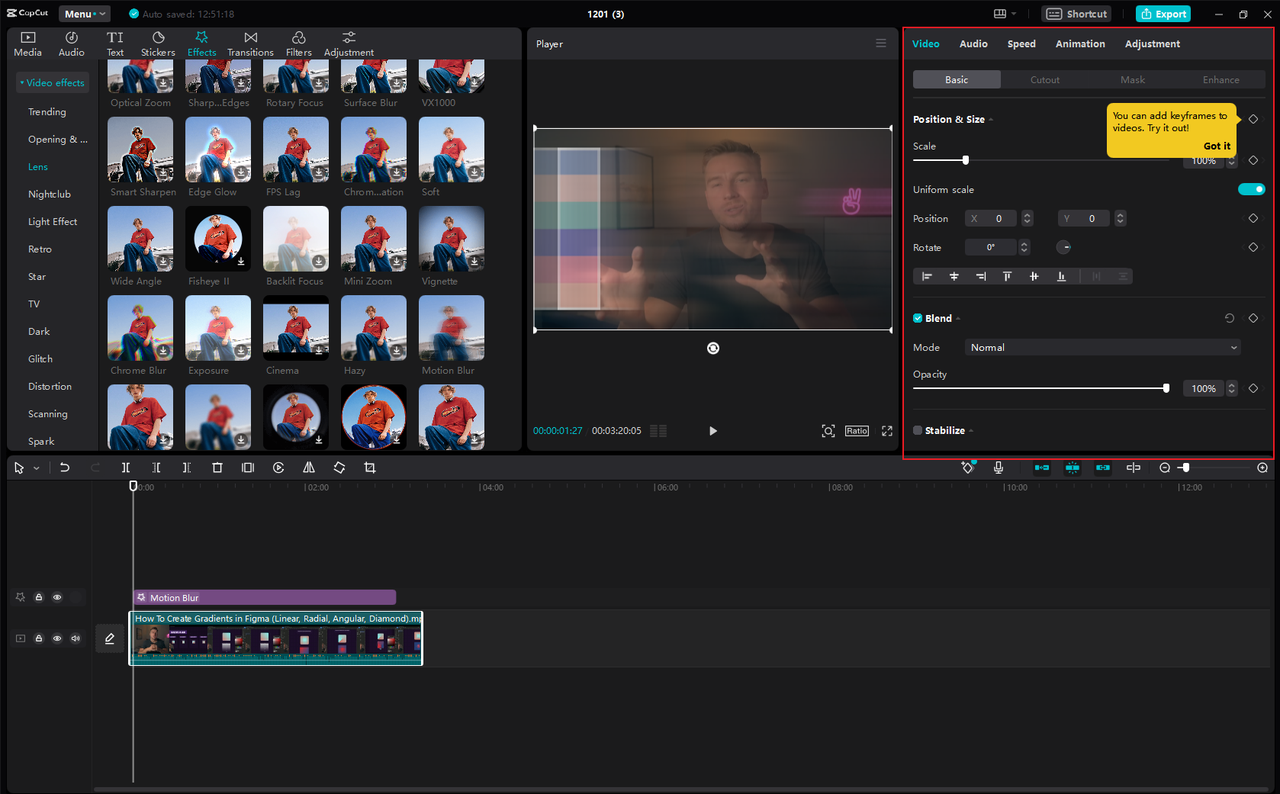Image resolution: width=1280 pixels, height=794 pixels.
Task: Click the reset icon next to Blend
Action: (x=1229, y=317)
